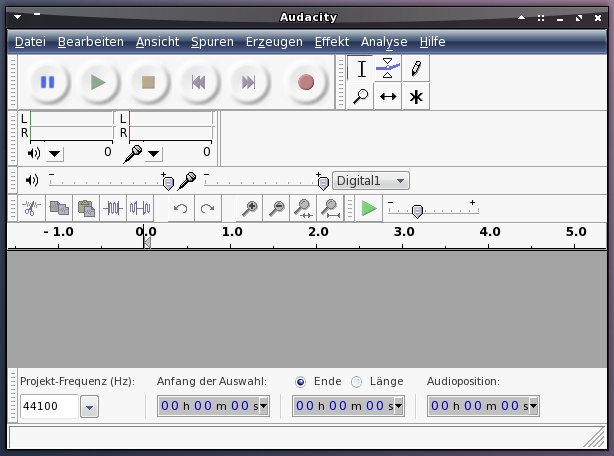Open the window menu arrow in the title bar

click(18, 17)
